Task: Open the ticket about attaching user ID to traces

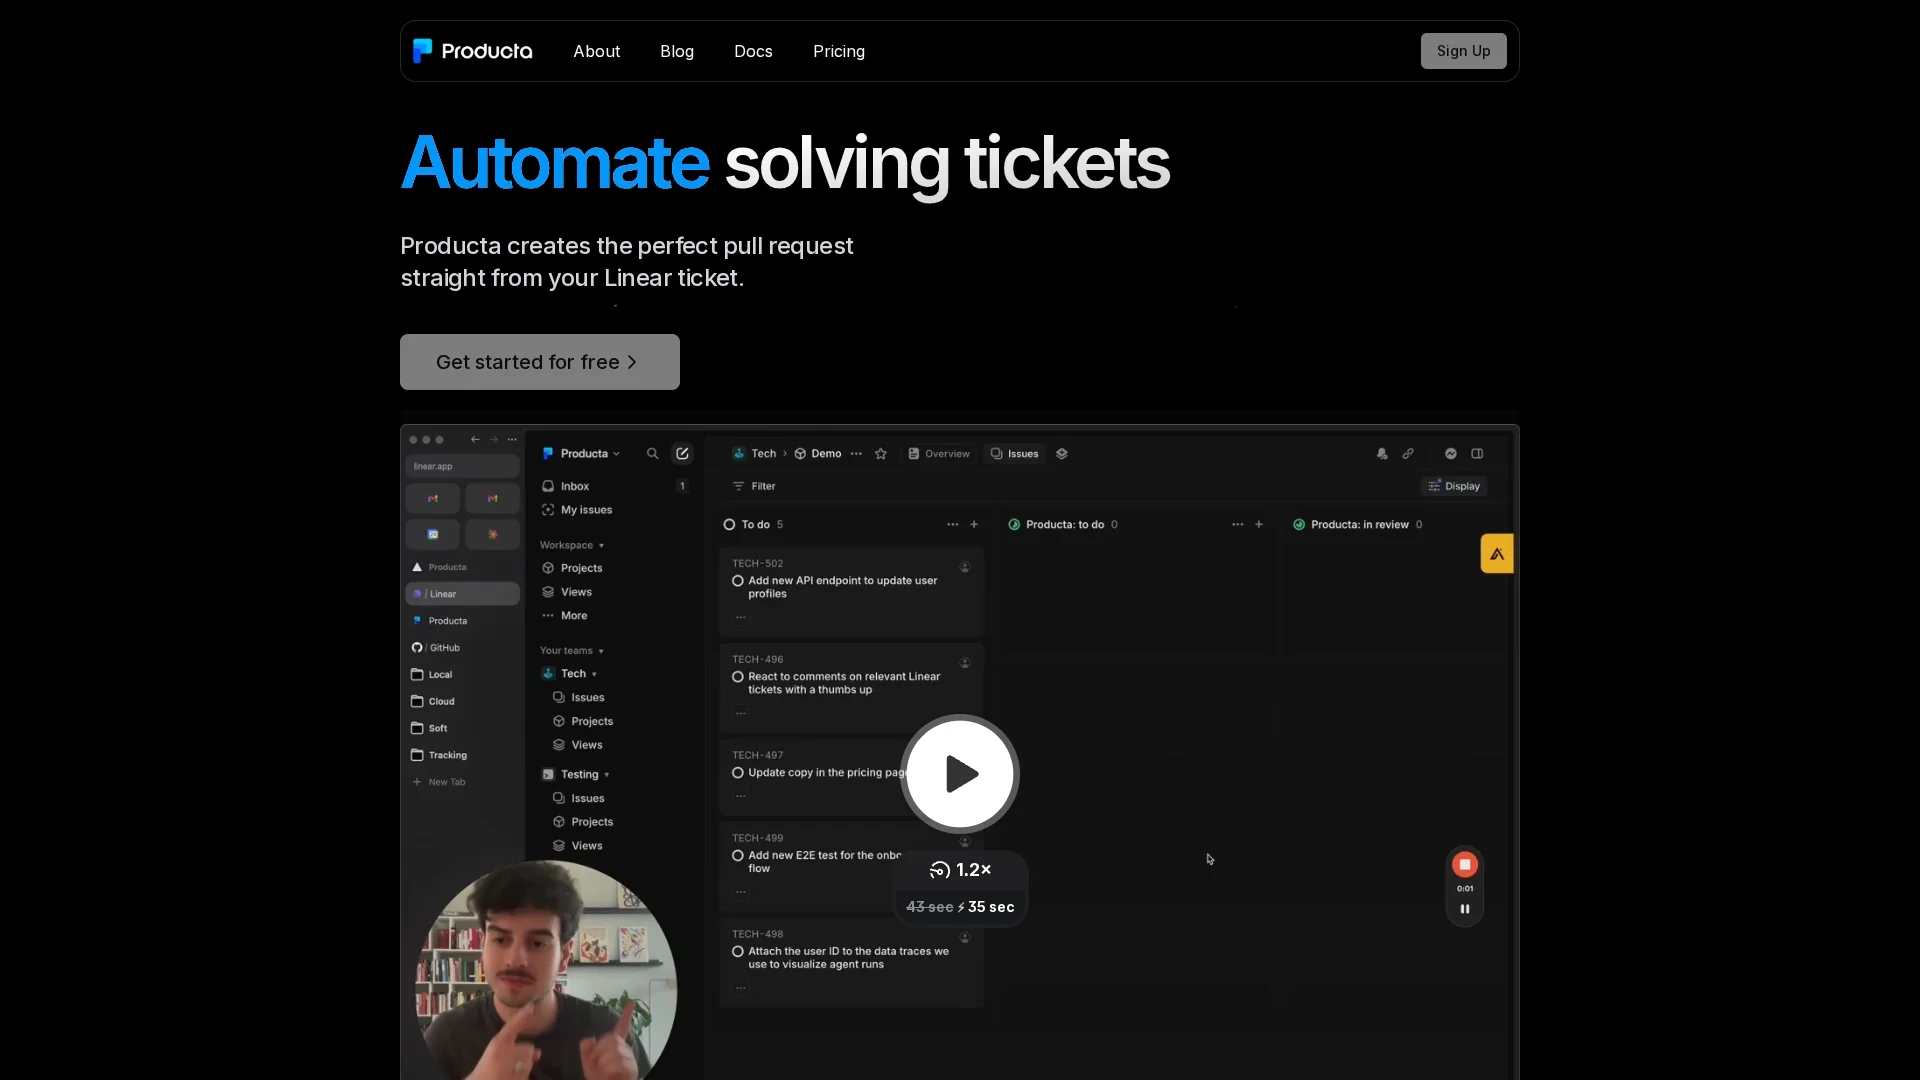Action: [x=851, y=962]
